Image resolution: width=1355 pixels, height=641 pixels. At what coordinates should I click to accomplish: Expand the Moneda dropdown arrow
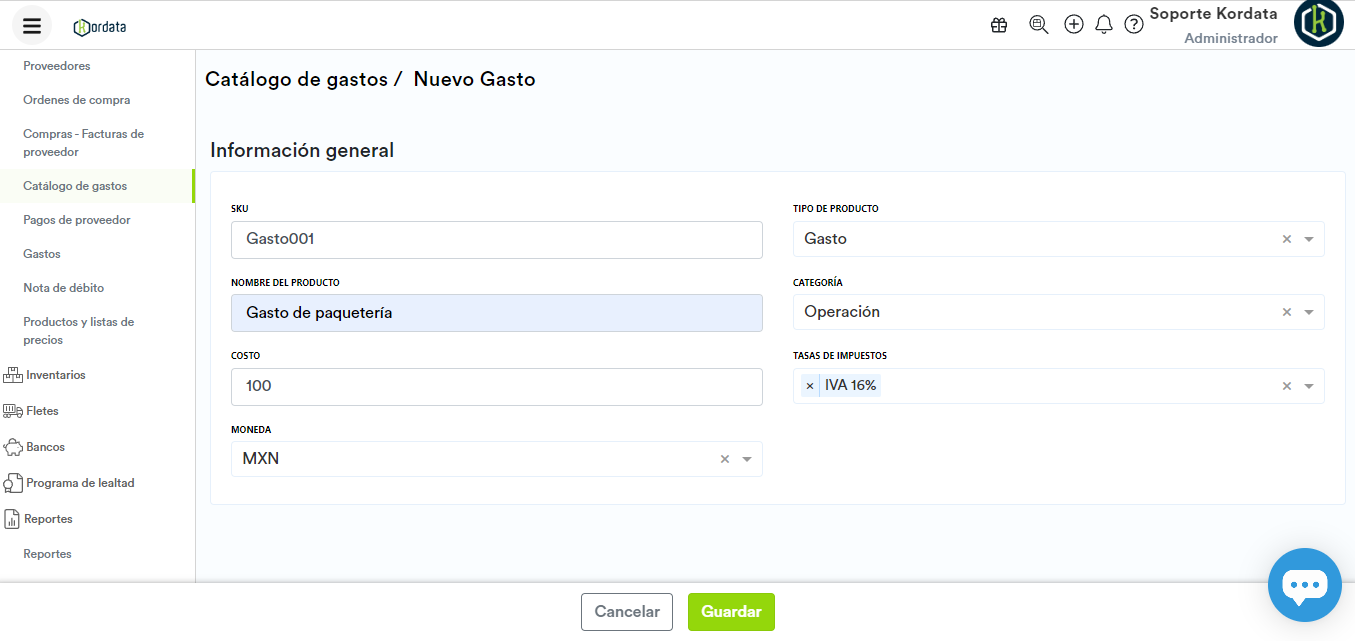pos(747,459)
